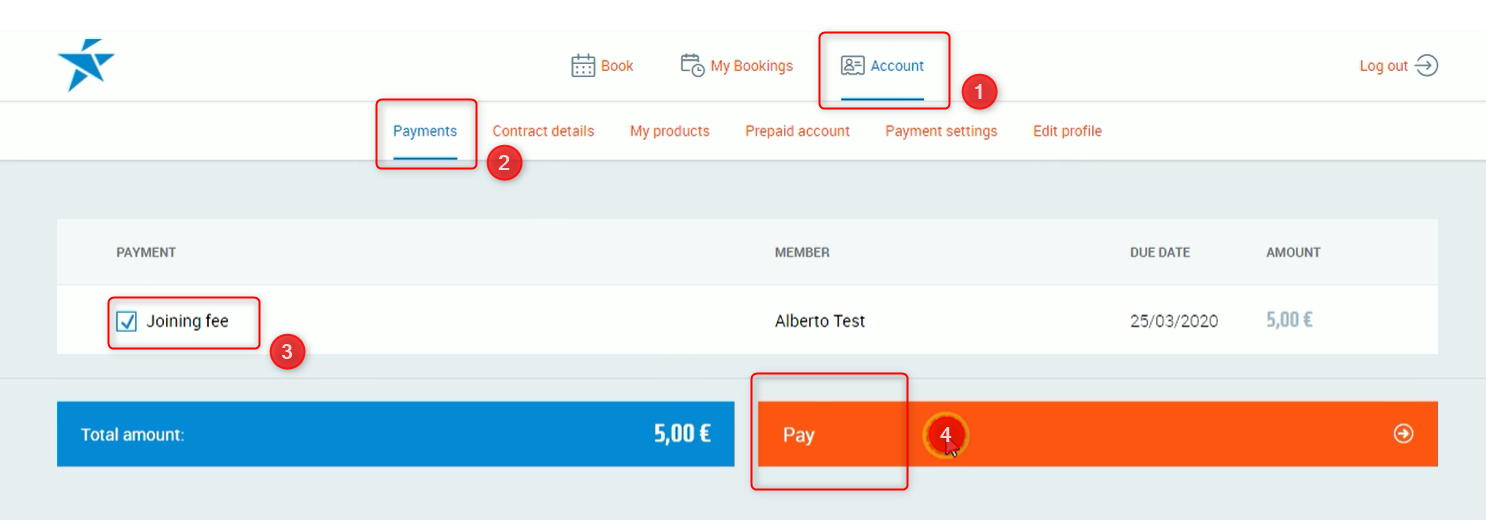
Task: Click the blue star logo
Action: 85,65
